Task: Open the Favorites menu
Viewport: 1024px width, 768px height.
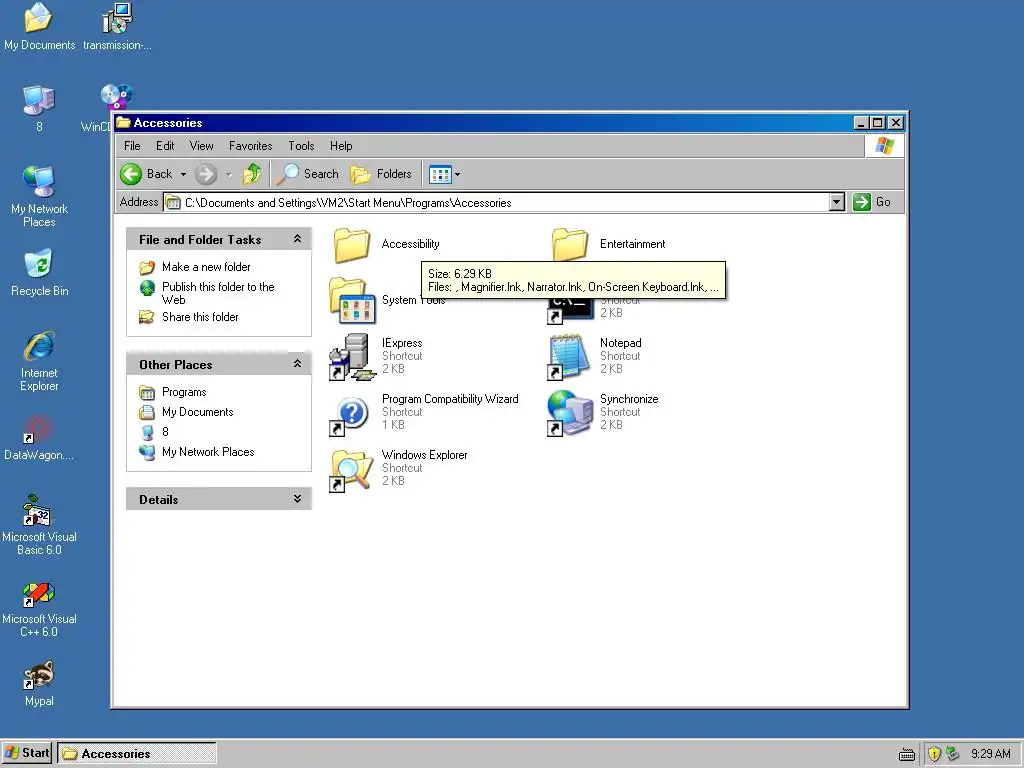Action: [x=250, y=146]
